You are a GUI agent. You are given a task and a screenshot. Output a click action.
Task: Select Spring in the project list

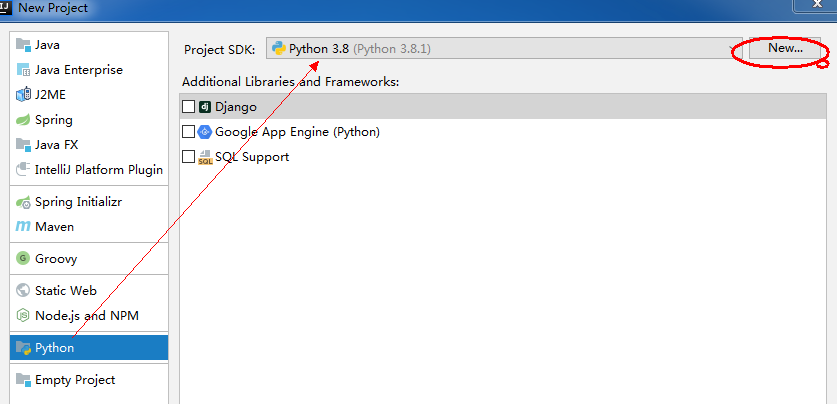pyautogui.click(x=89, y=120)
